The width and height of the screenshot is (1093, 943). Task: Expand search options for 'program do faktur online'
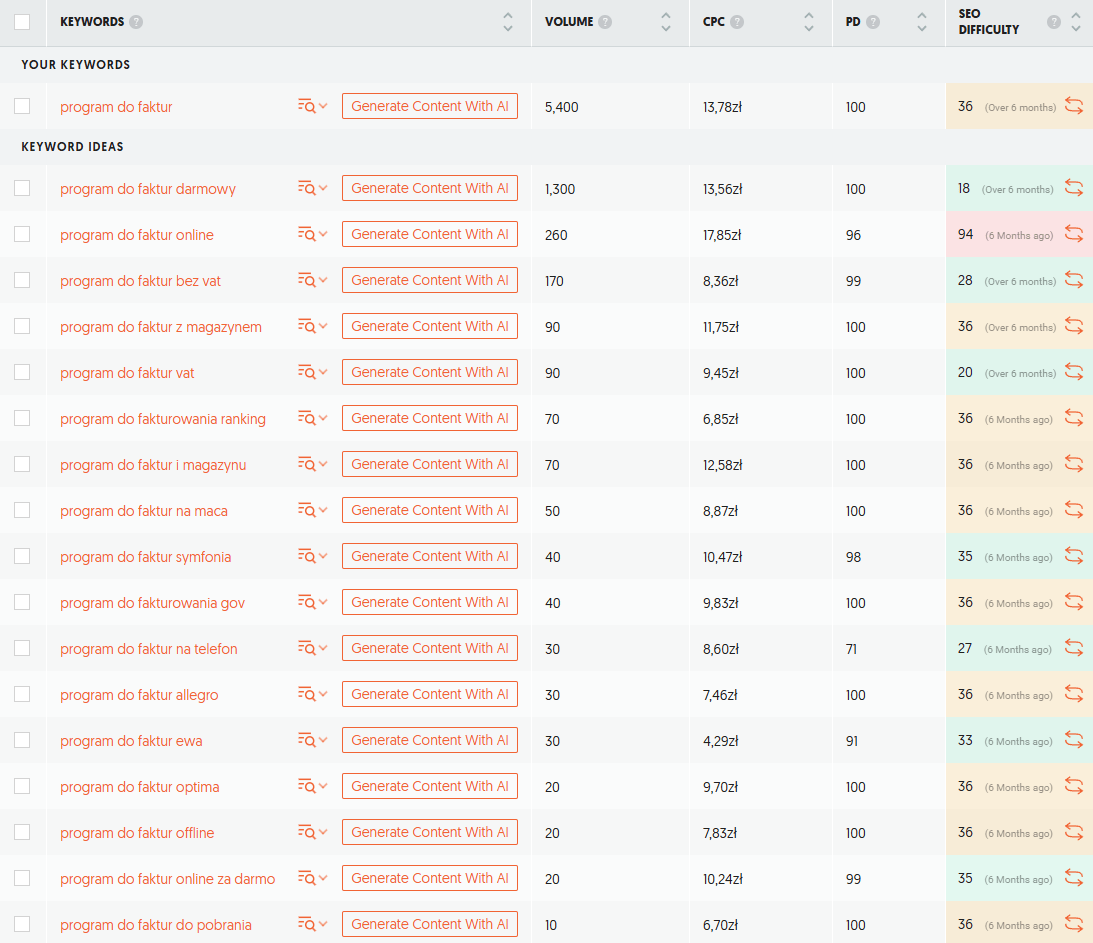coord(312,234)
